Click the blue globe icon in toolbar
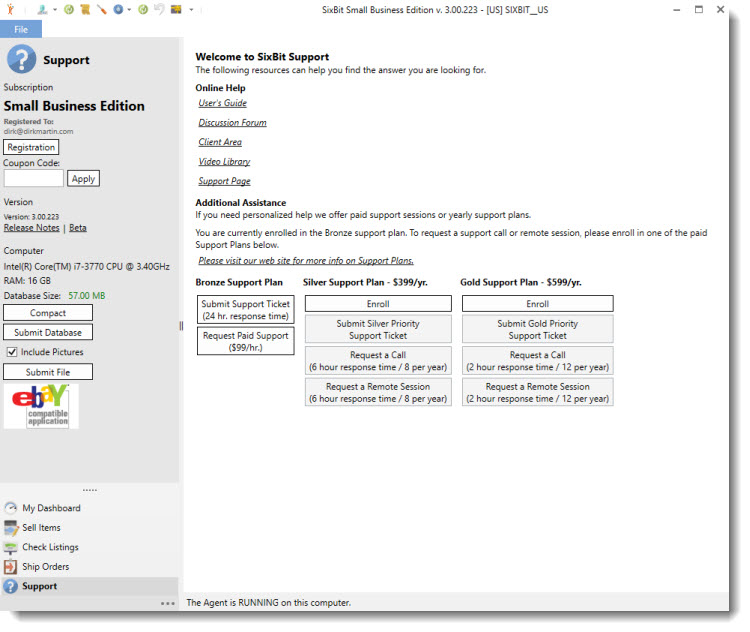Viewport: 750px width, 632px height. tap(118, 9)
